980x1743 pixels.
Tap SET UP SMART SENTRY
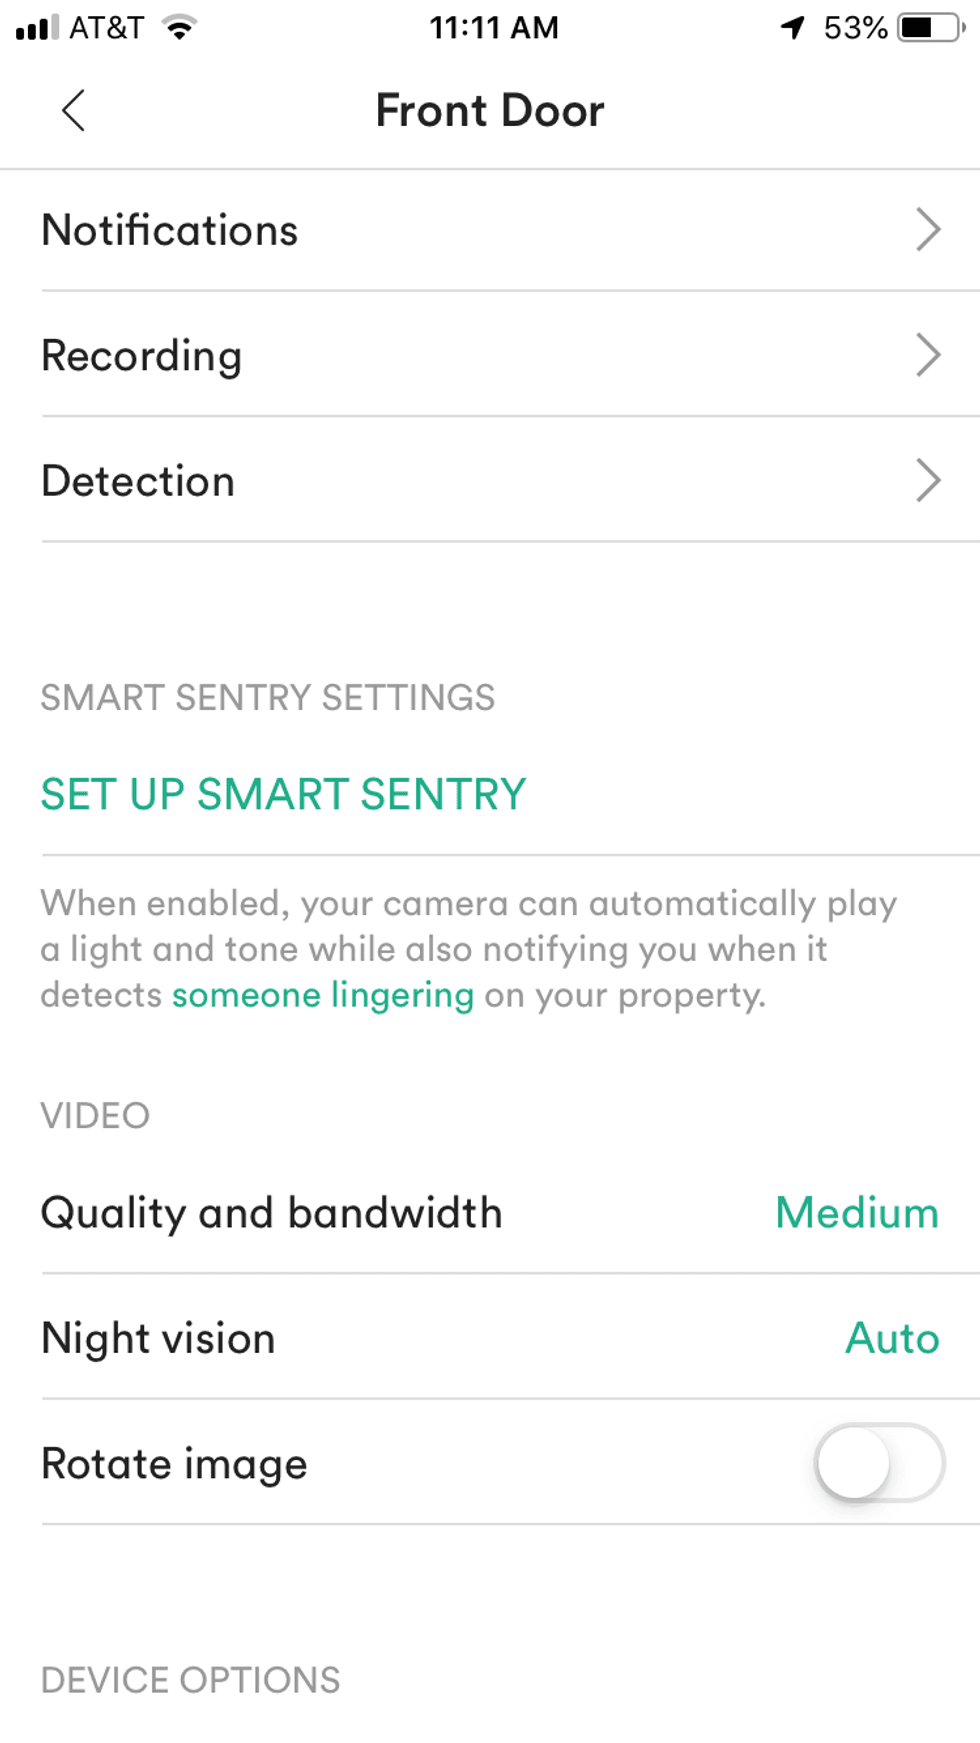pyautogui.click(x=282, y=793)
